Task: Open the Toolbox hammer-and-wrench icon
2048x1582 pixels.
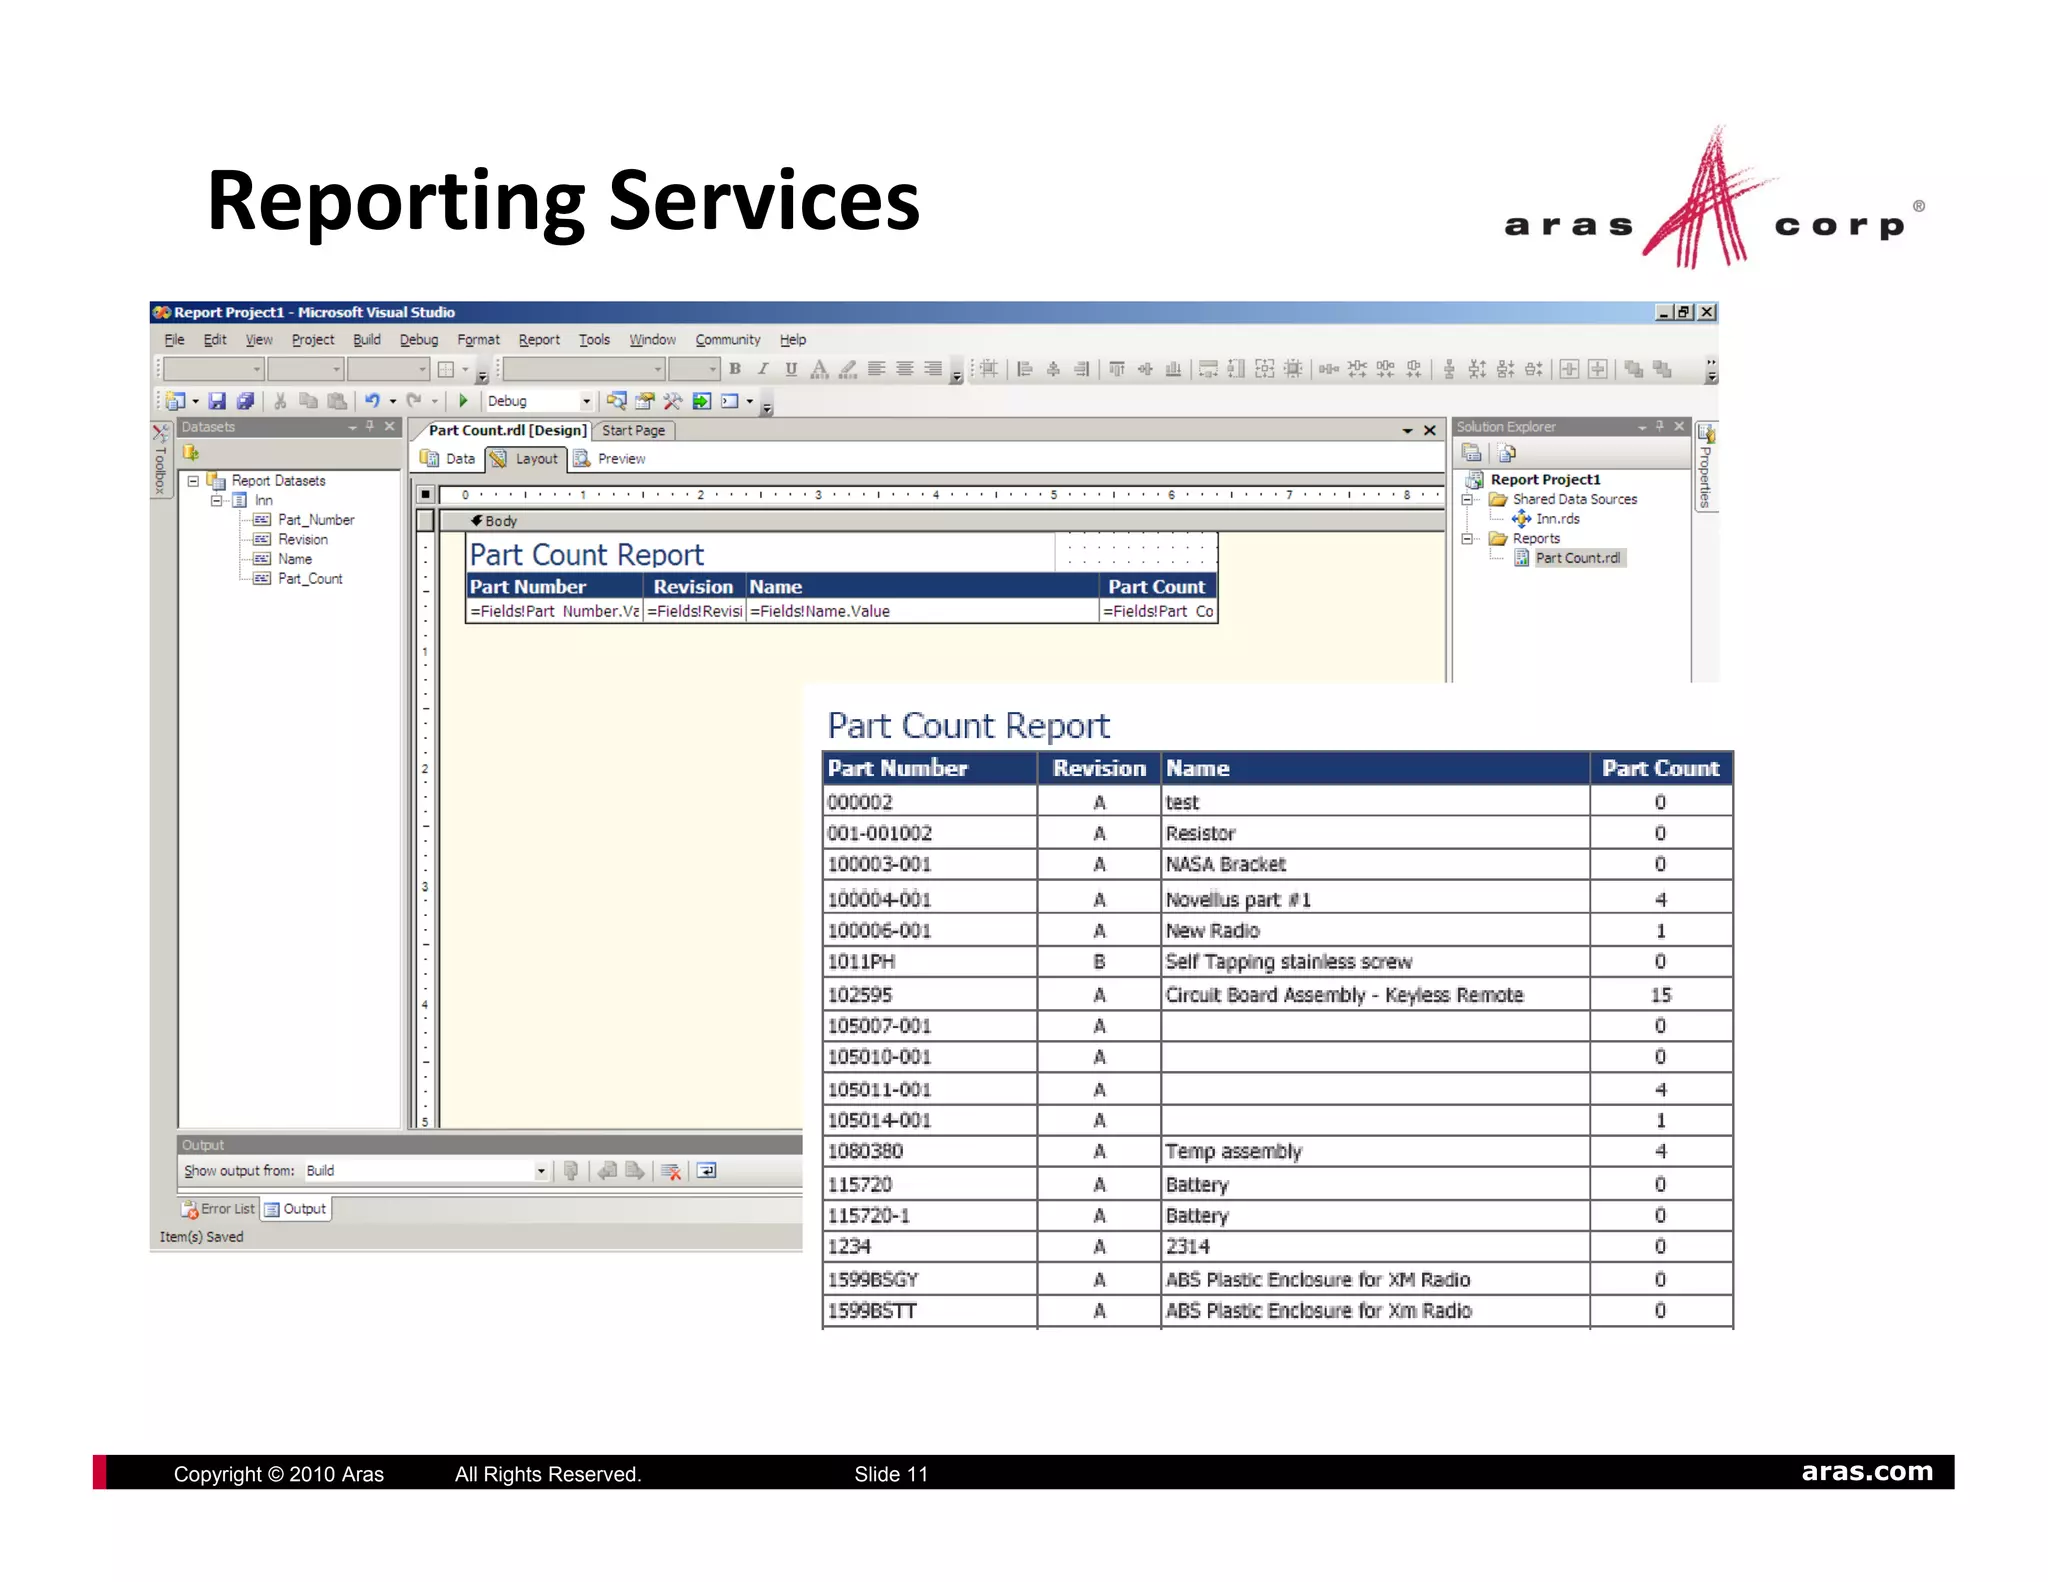Action: point(673,401)
